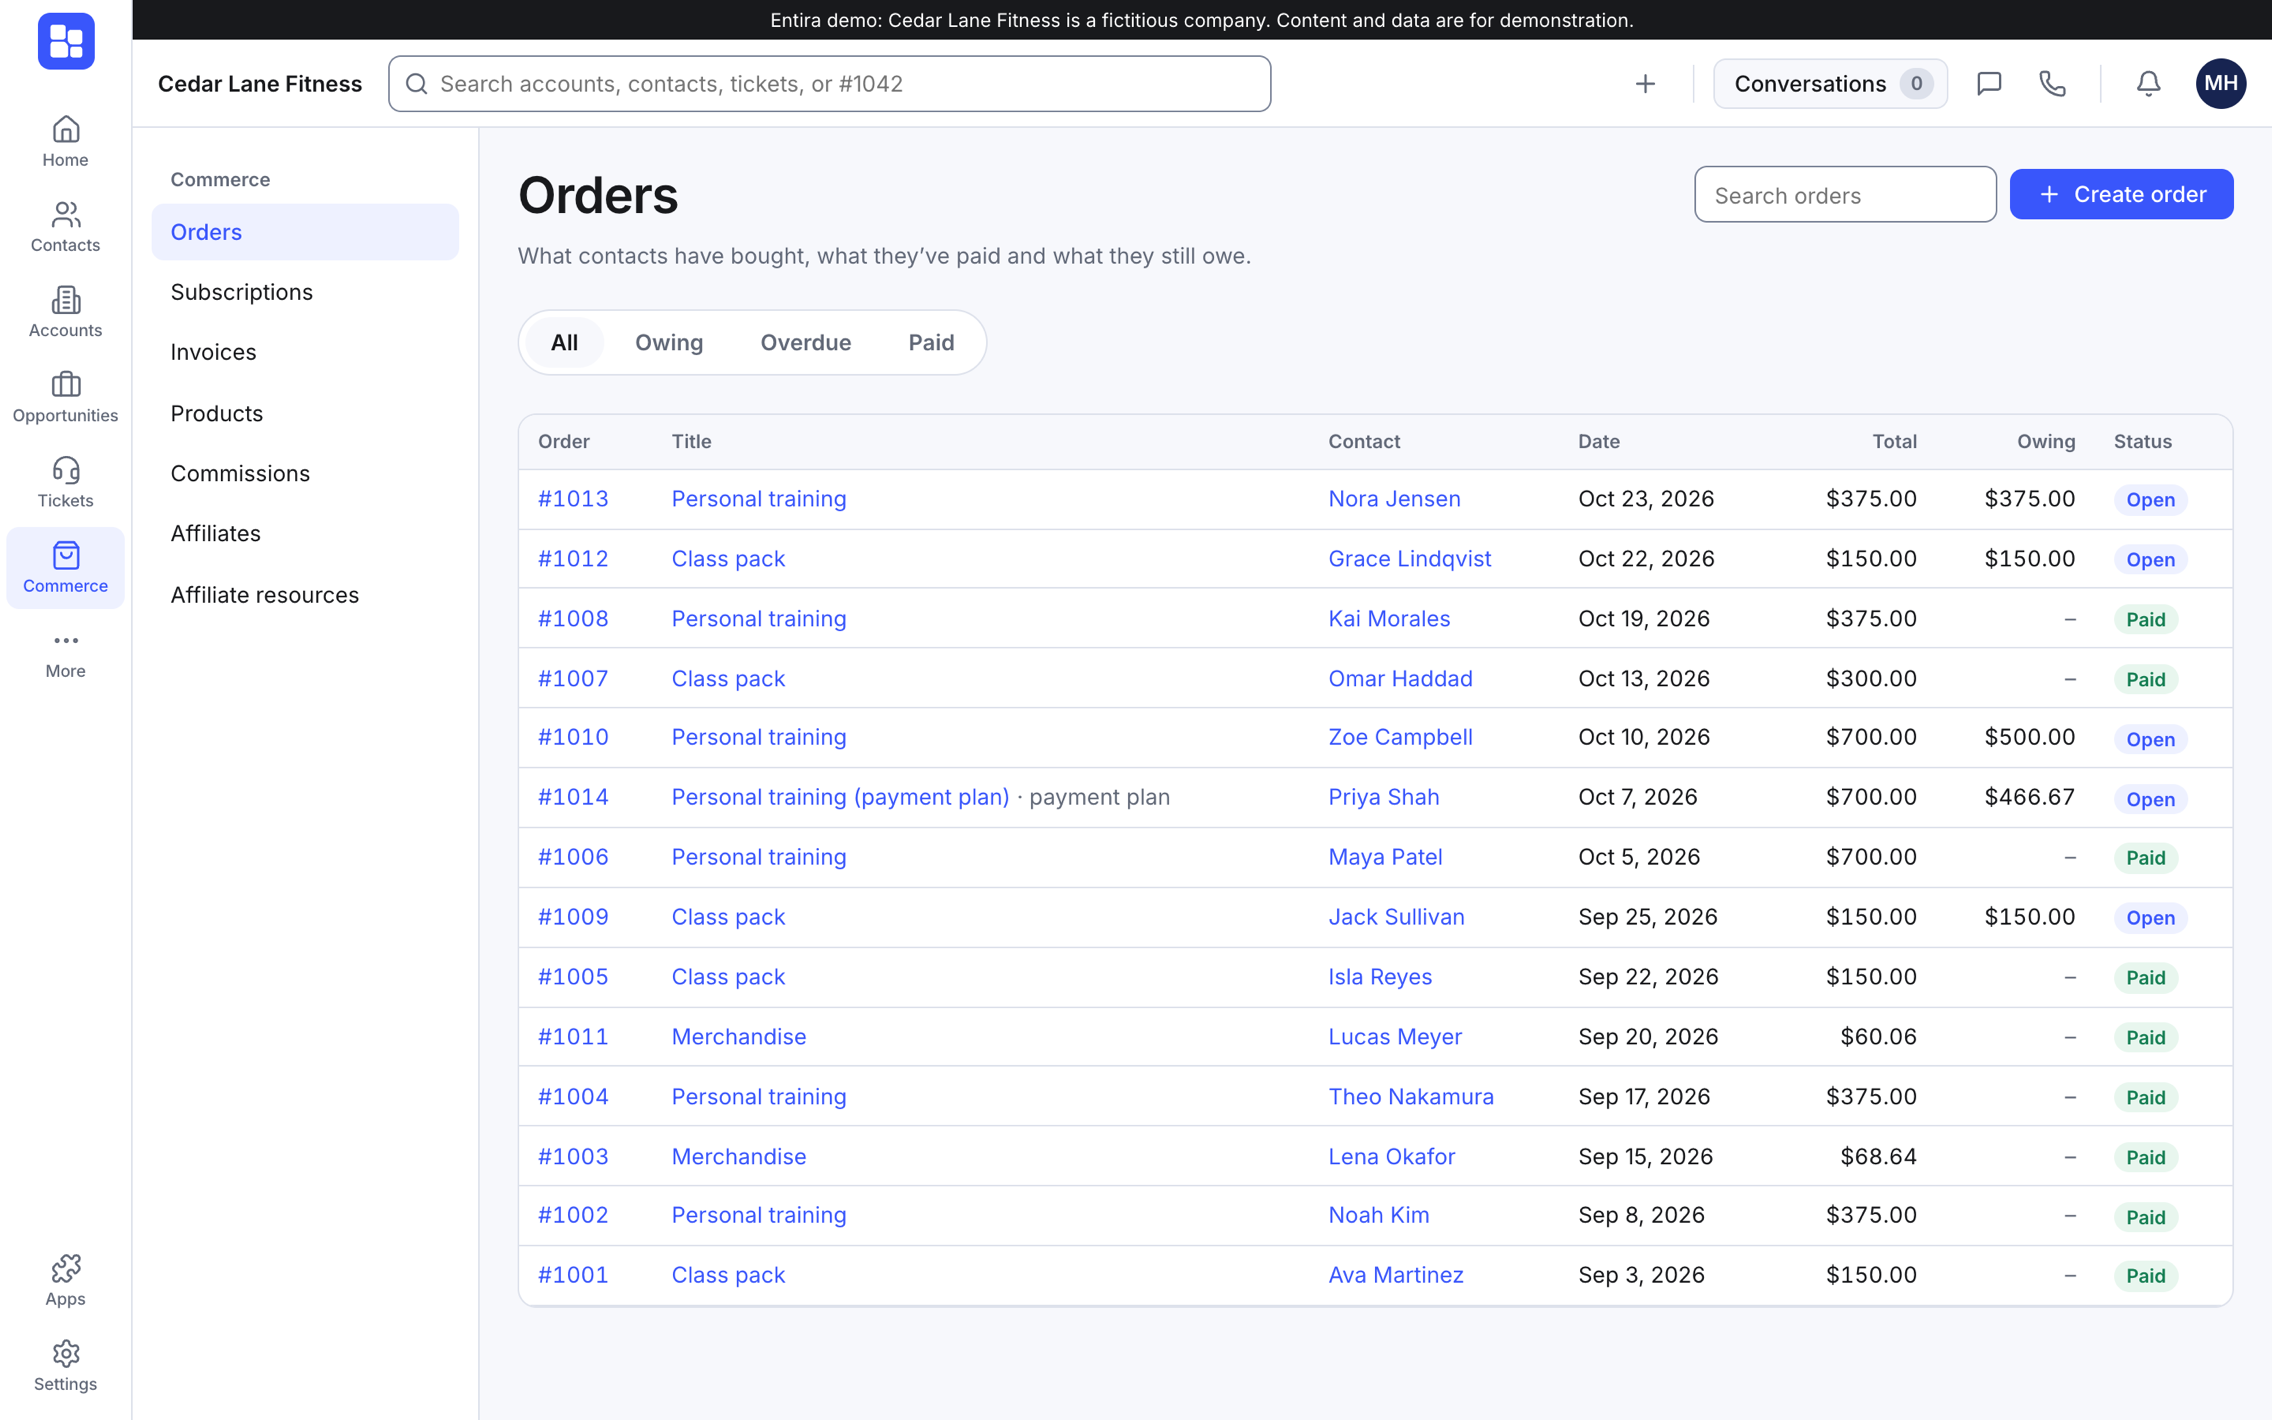Click the Sep 25, 2026 date cell
Image resolution: width=2272 pixels, height=1420 pixels.
click(x=1648, y=917)
